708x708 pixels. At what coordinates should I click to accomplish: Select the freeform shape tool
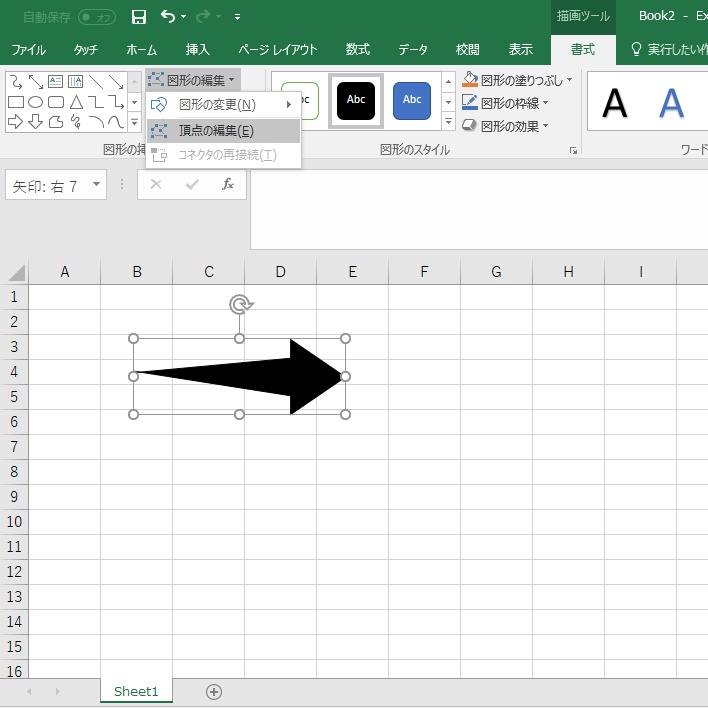[56, 122]
